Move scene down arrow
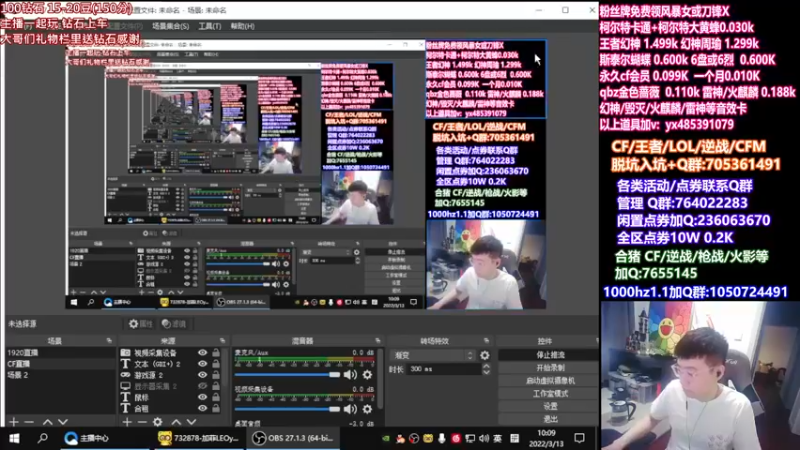The width and height of the screenshot is (800, 450). (x=63, y=422)
